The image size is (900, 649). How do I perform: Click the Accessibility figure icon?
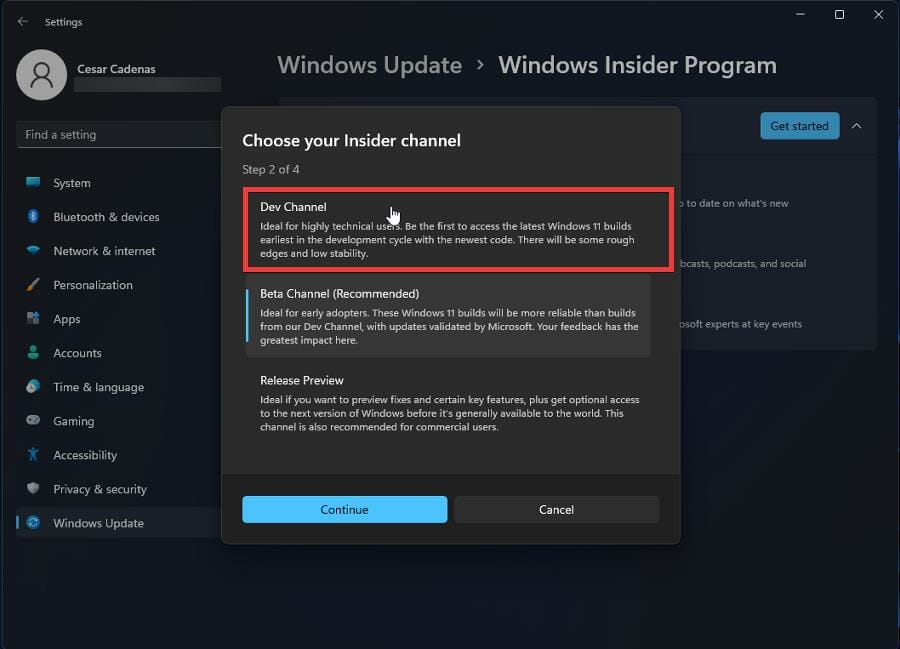33,454
